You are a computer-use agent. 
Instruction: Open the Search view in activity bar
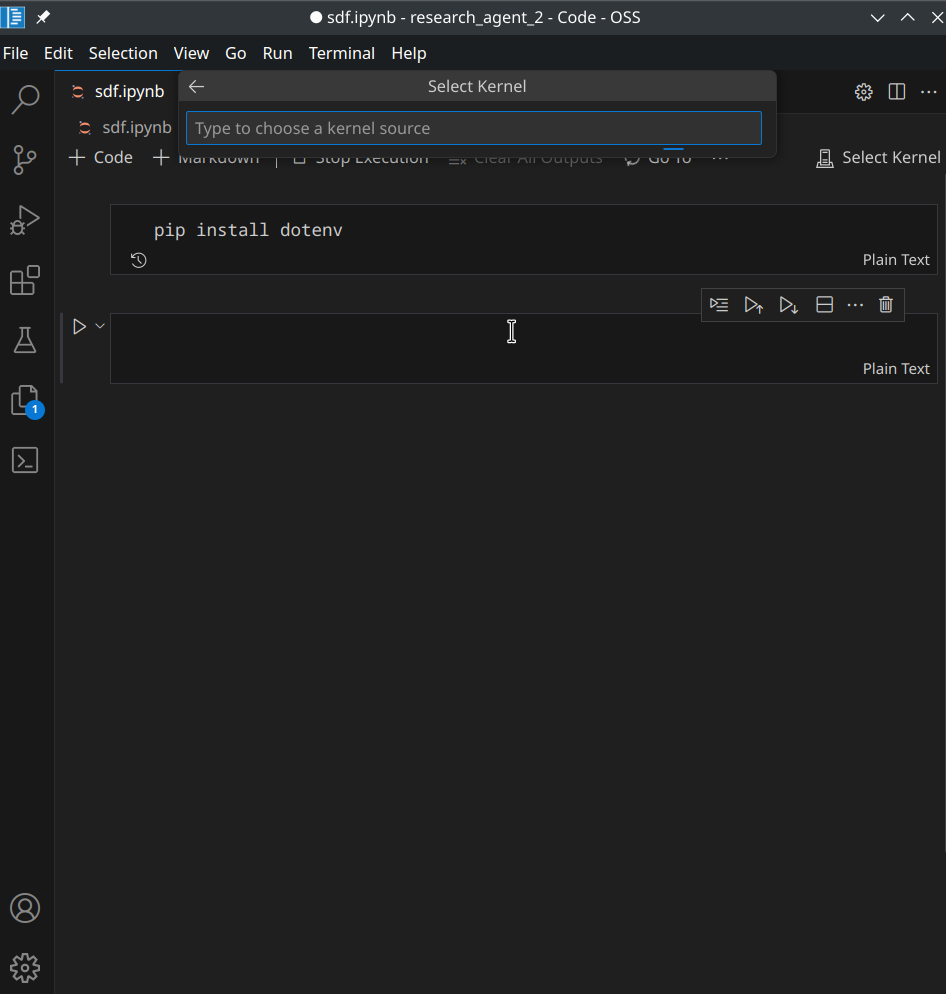25,100
